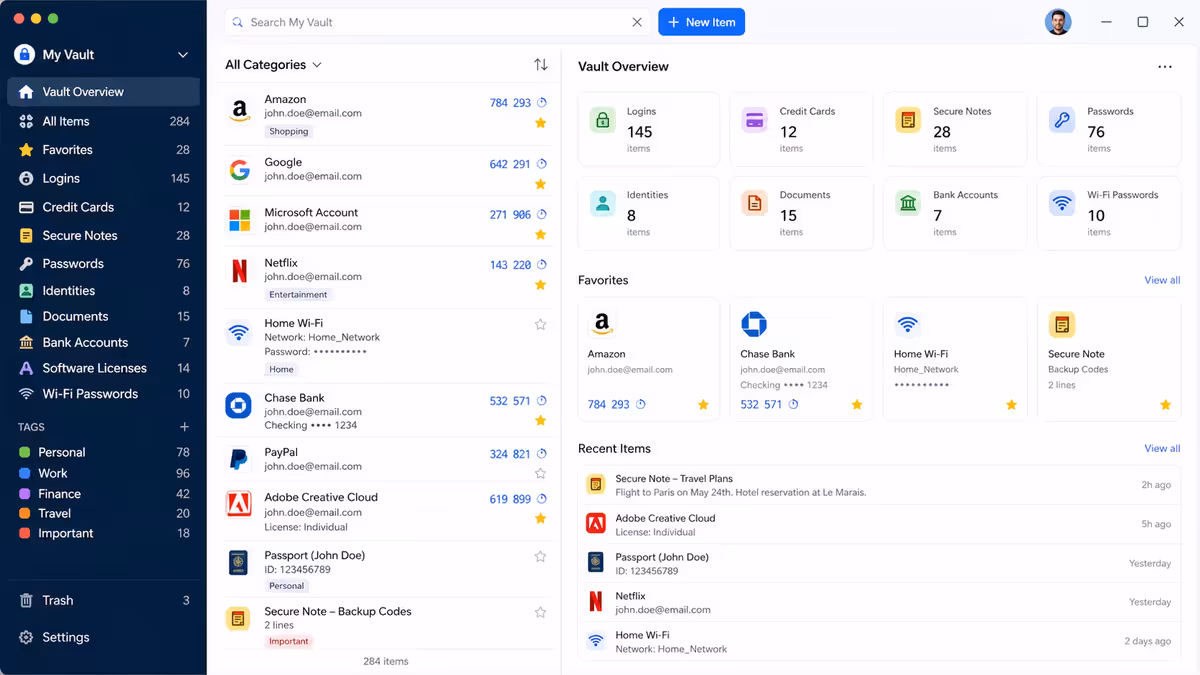Filter by the green Personal tag
Screen dimensions: 1200x675
(104, 452)
